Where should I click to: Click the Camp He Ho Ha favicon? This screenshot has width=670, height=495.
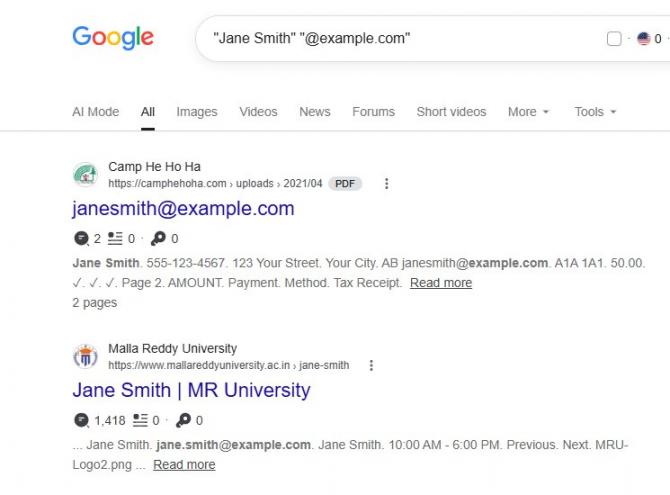[x=85, y=174]
